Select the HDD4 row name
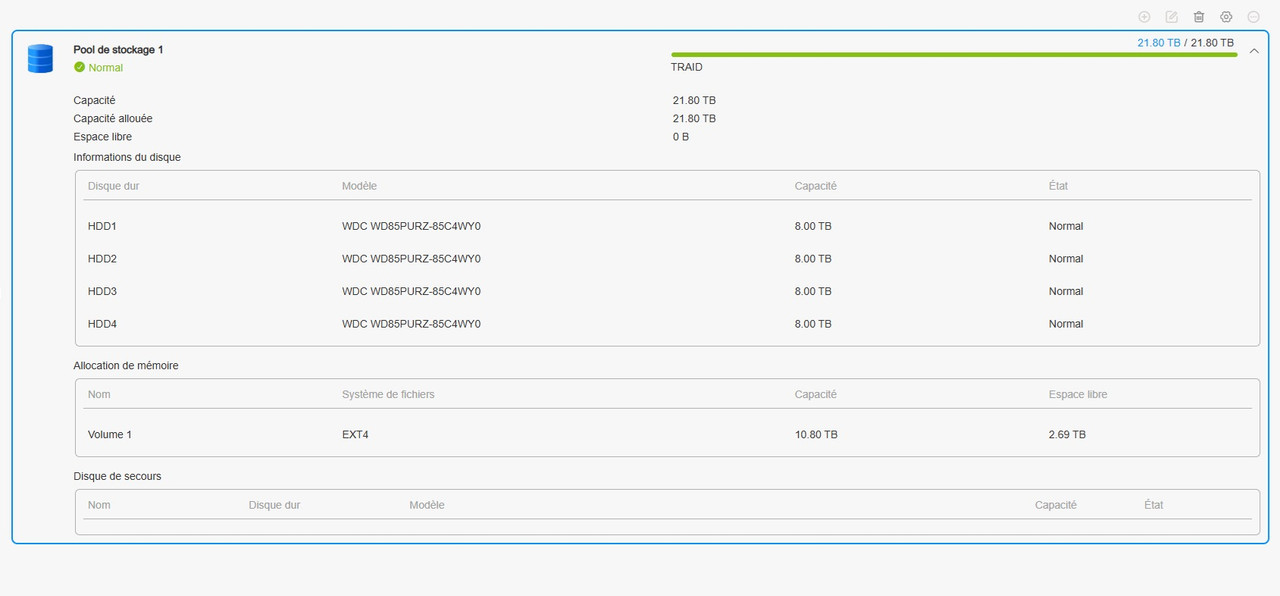The height and width of the screenshot is (596, 1280). [x=103, y=324]
